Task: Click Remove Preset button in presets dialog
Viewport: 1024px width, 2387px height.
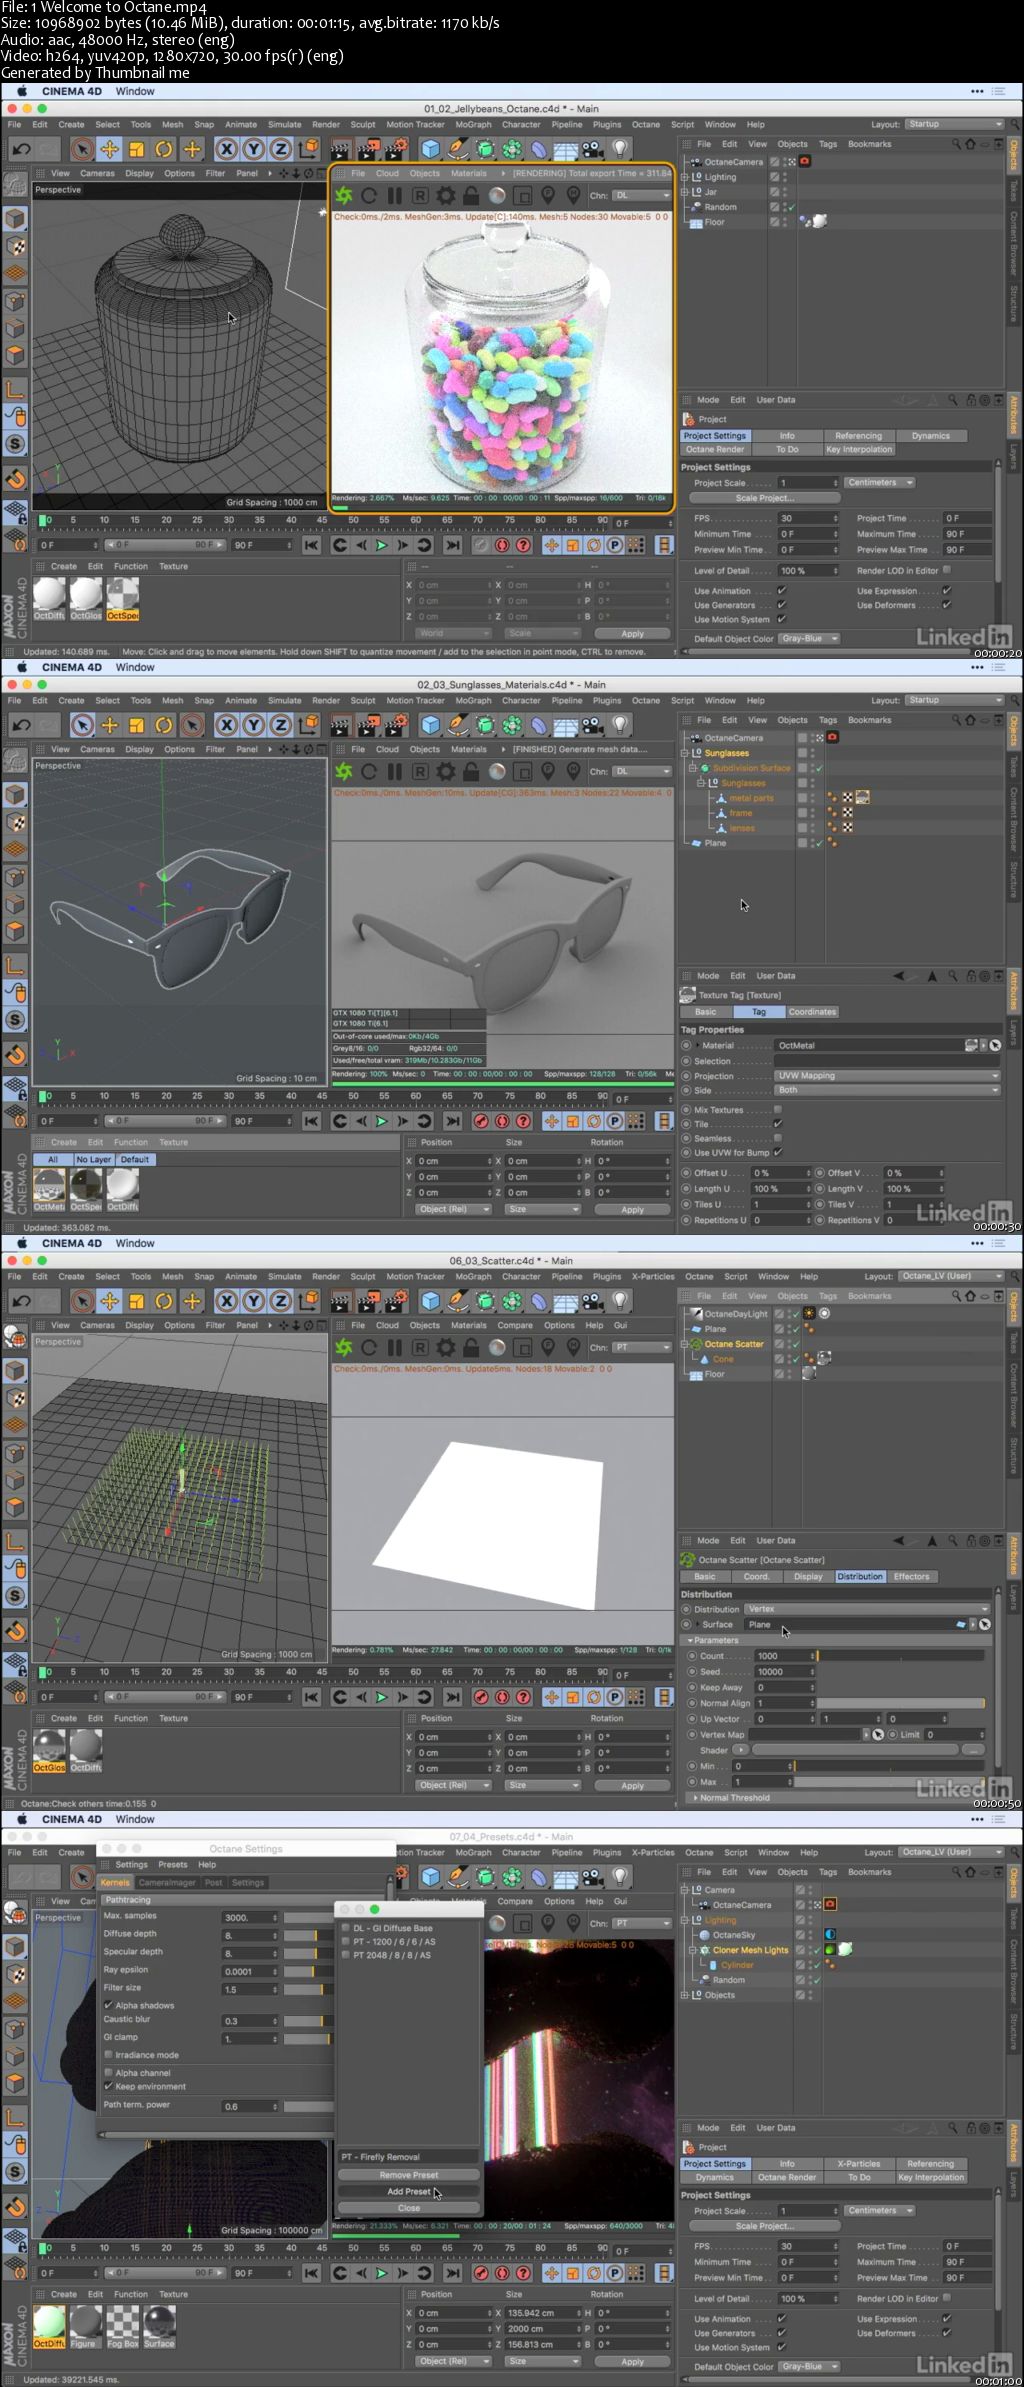Action: pyautogui.click(x=409, y=2175)
